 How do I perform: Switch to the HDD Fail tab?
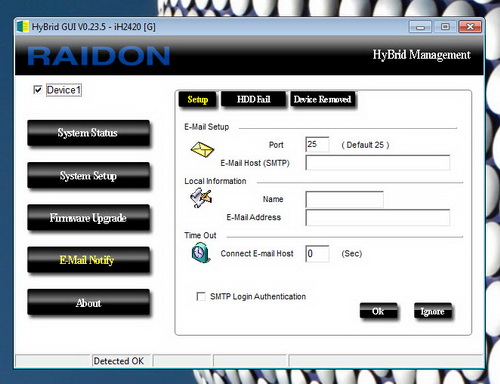click(x=253, y=99)
